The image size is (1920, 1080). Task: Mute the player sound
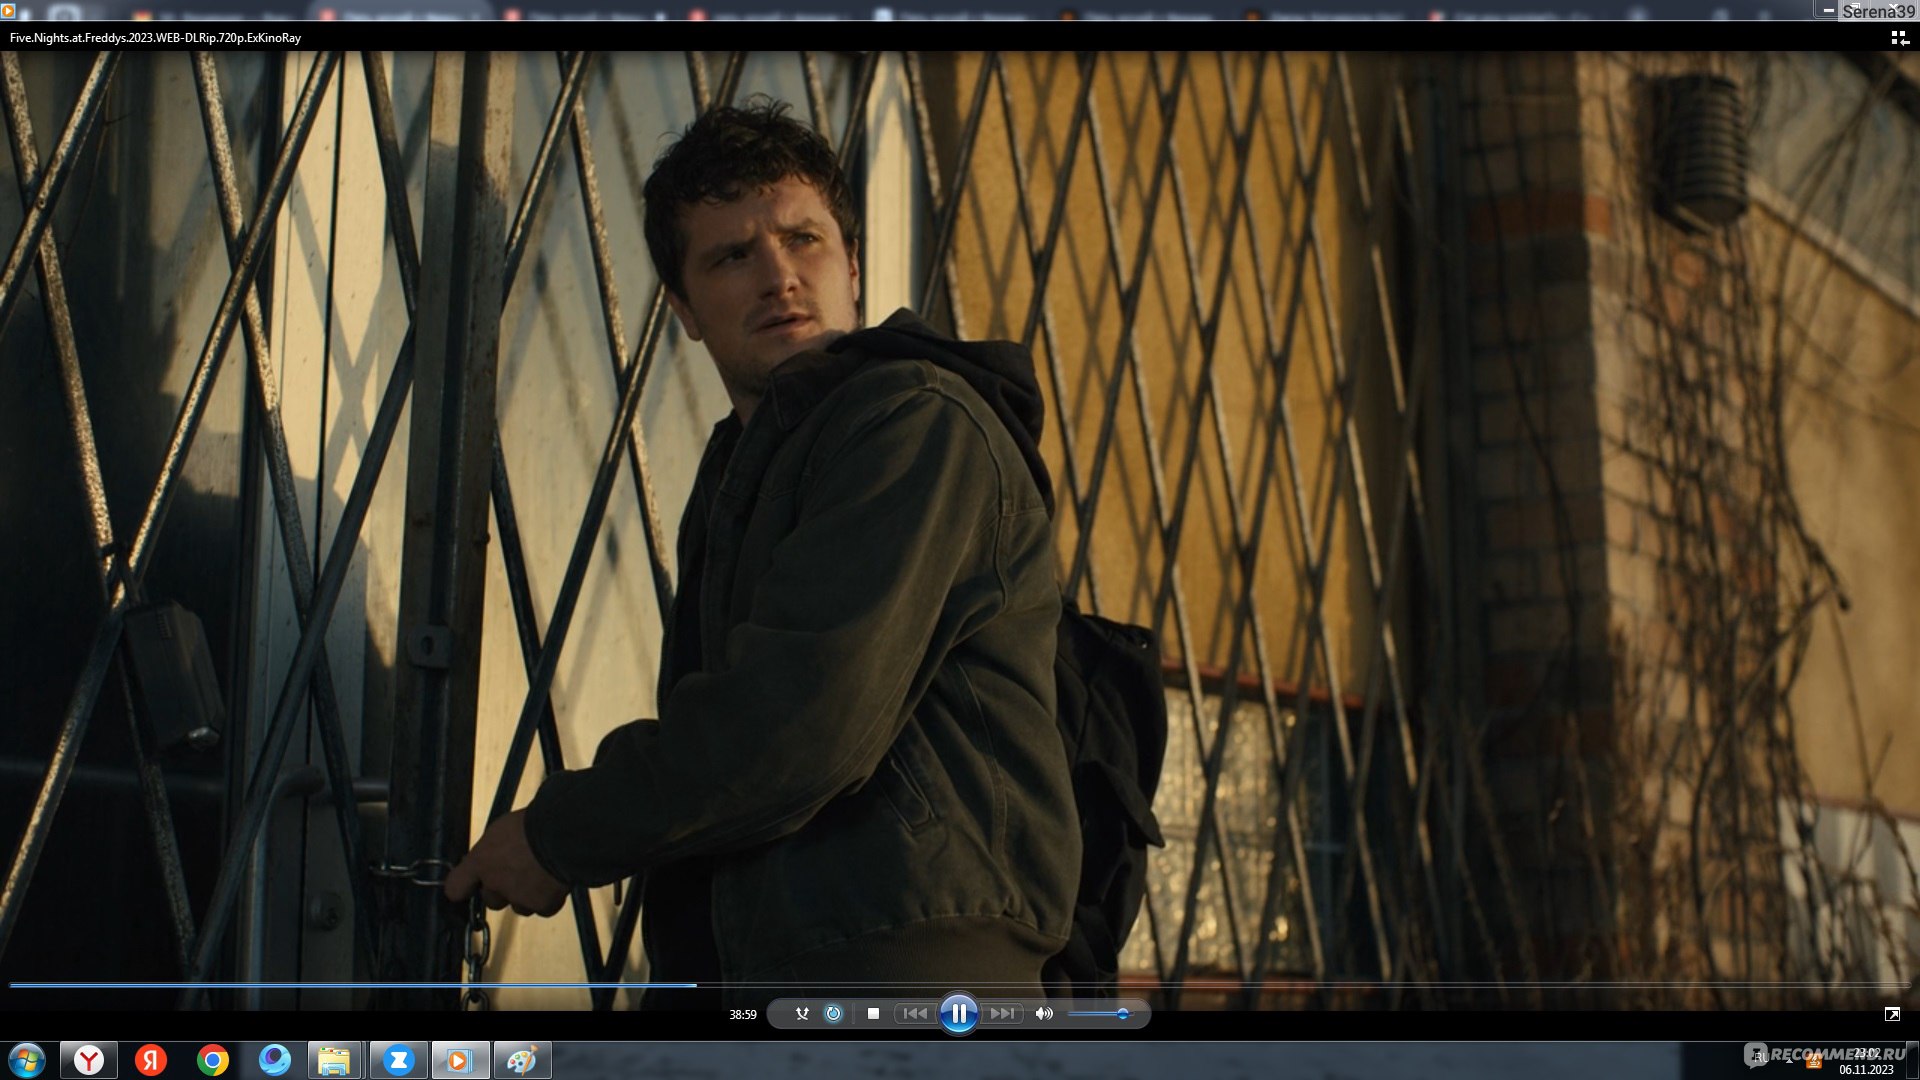1044,1014
